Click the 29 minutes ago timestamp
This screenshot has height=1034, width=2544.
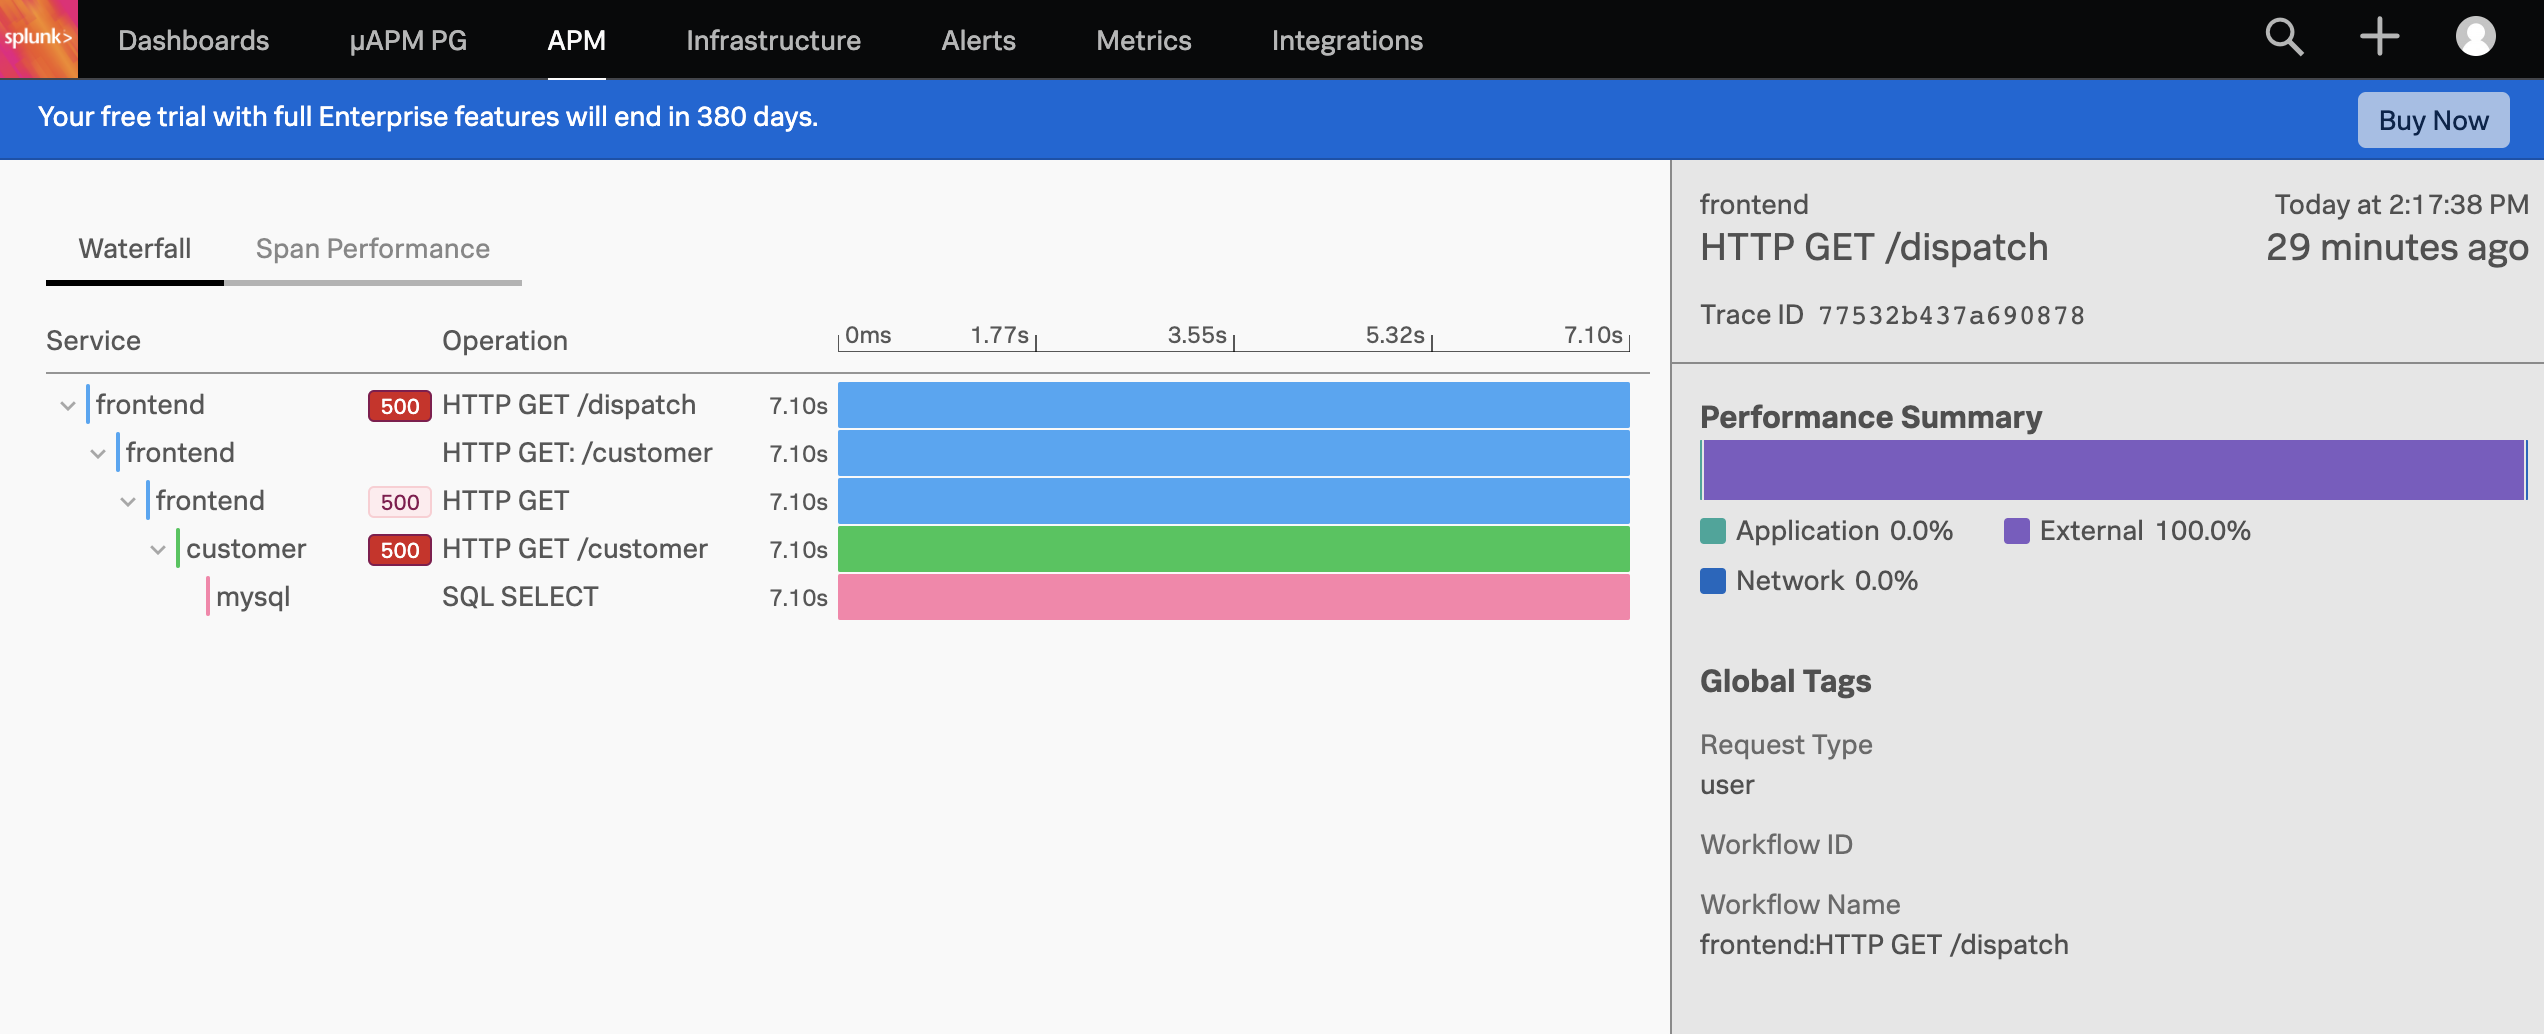2397,248
